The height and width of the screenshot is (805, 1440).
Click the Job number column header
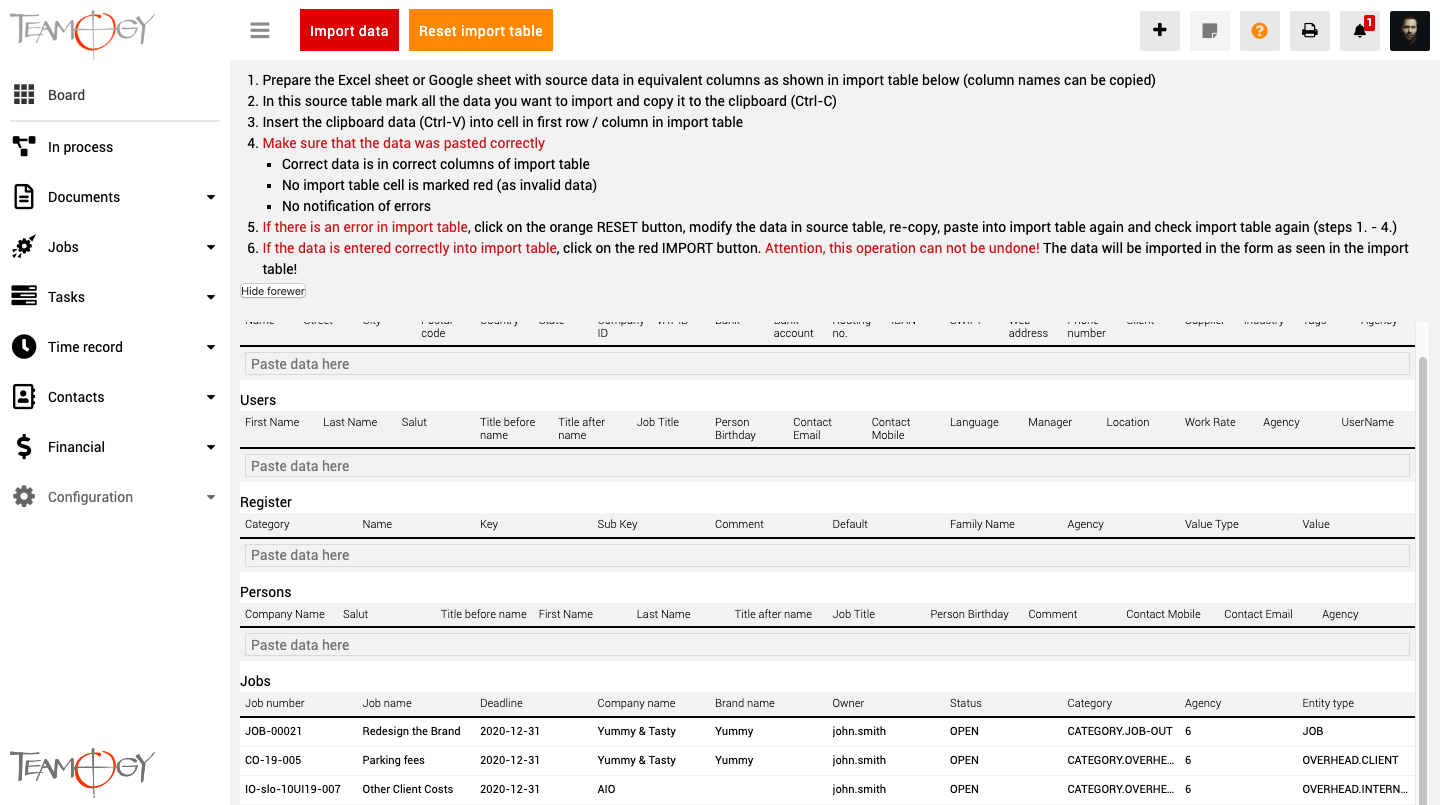pyautogui.click(x=275, y=703)
